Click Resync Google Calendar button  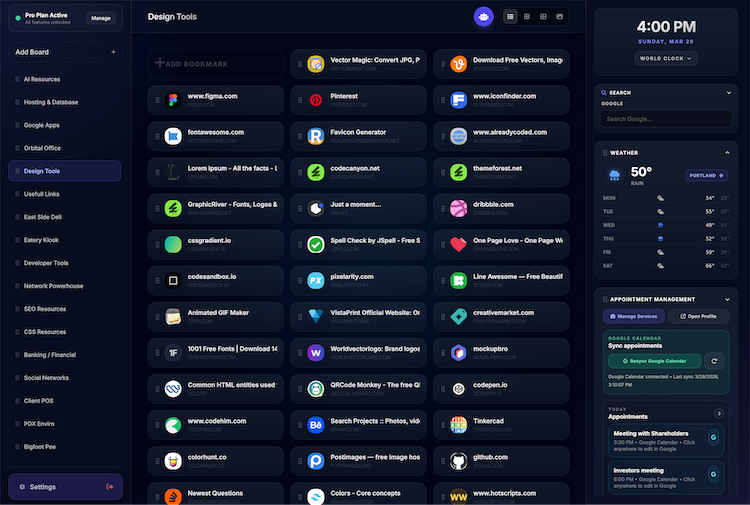pos(654,361)
